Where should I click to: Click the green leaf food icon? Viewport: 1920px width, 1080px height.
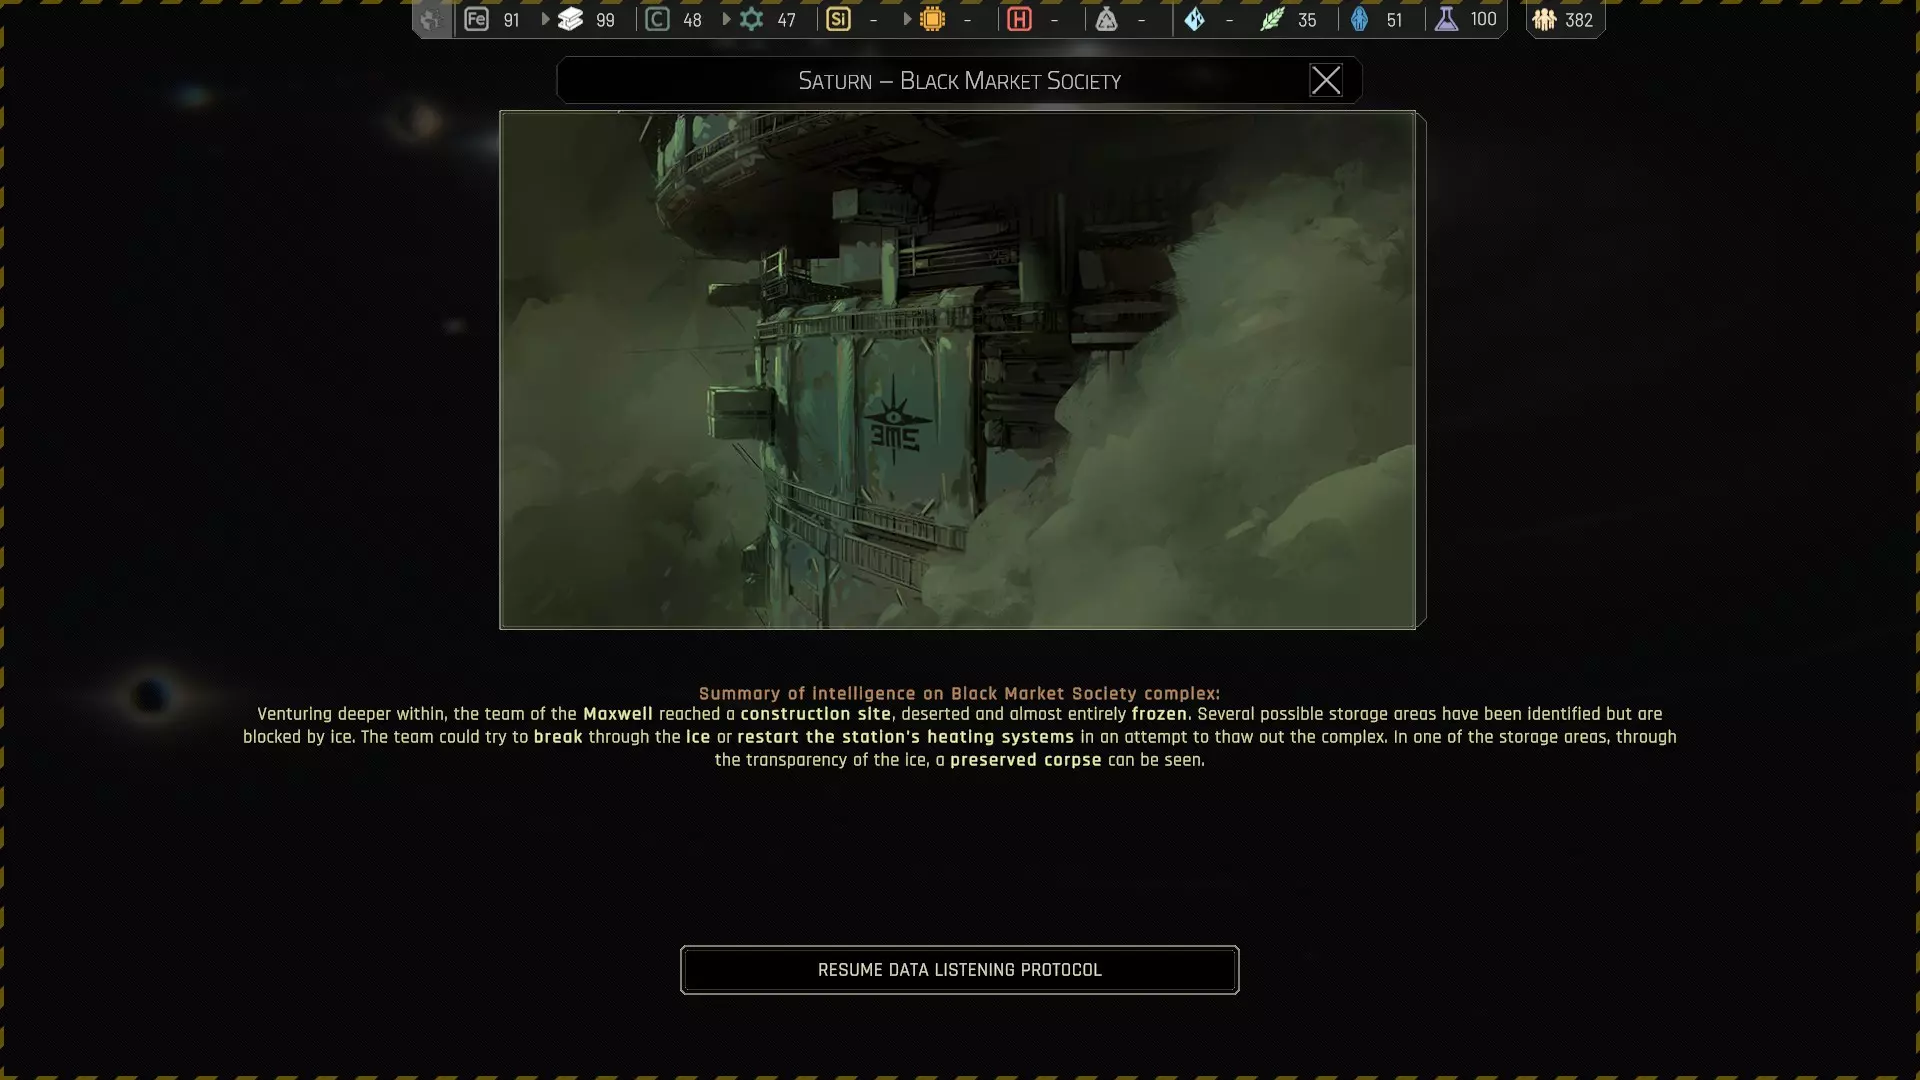pyautogui.click(x=1272, y=19)
